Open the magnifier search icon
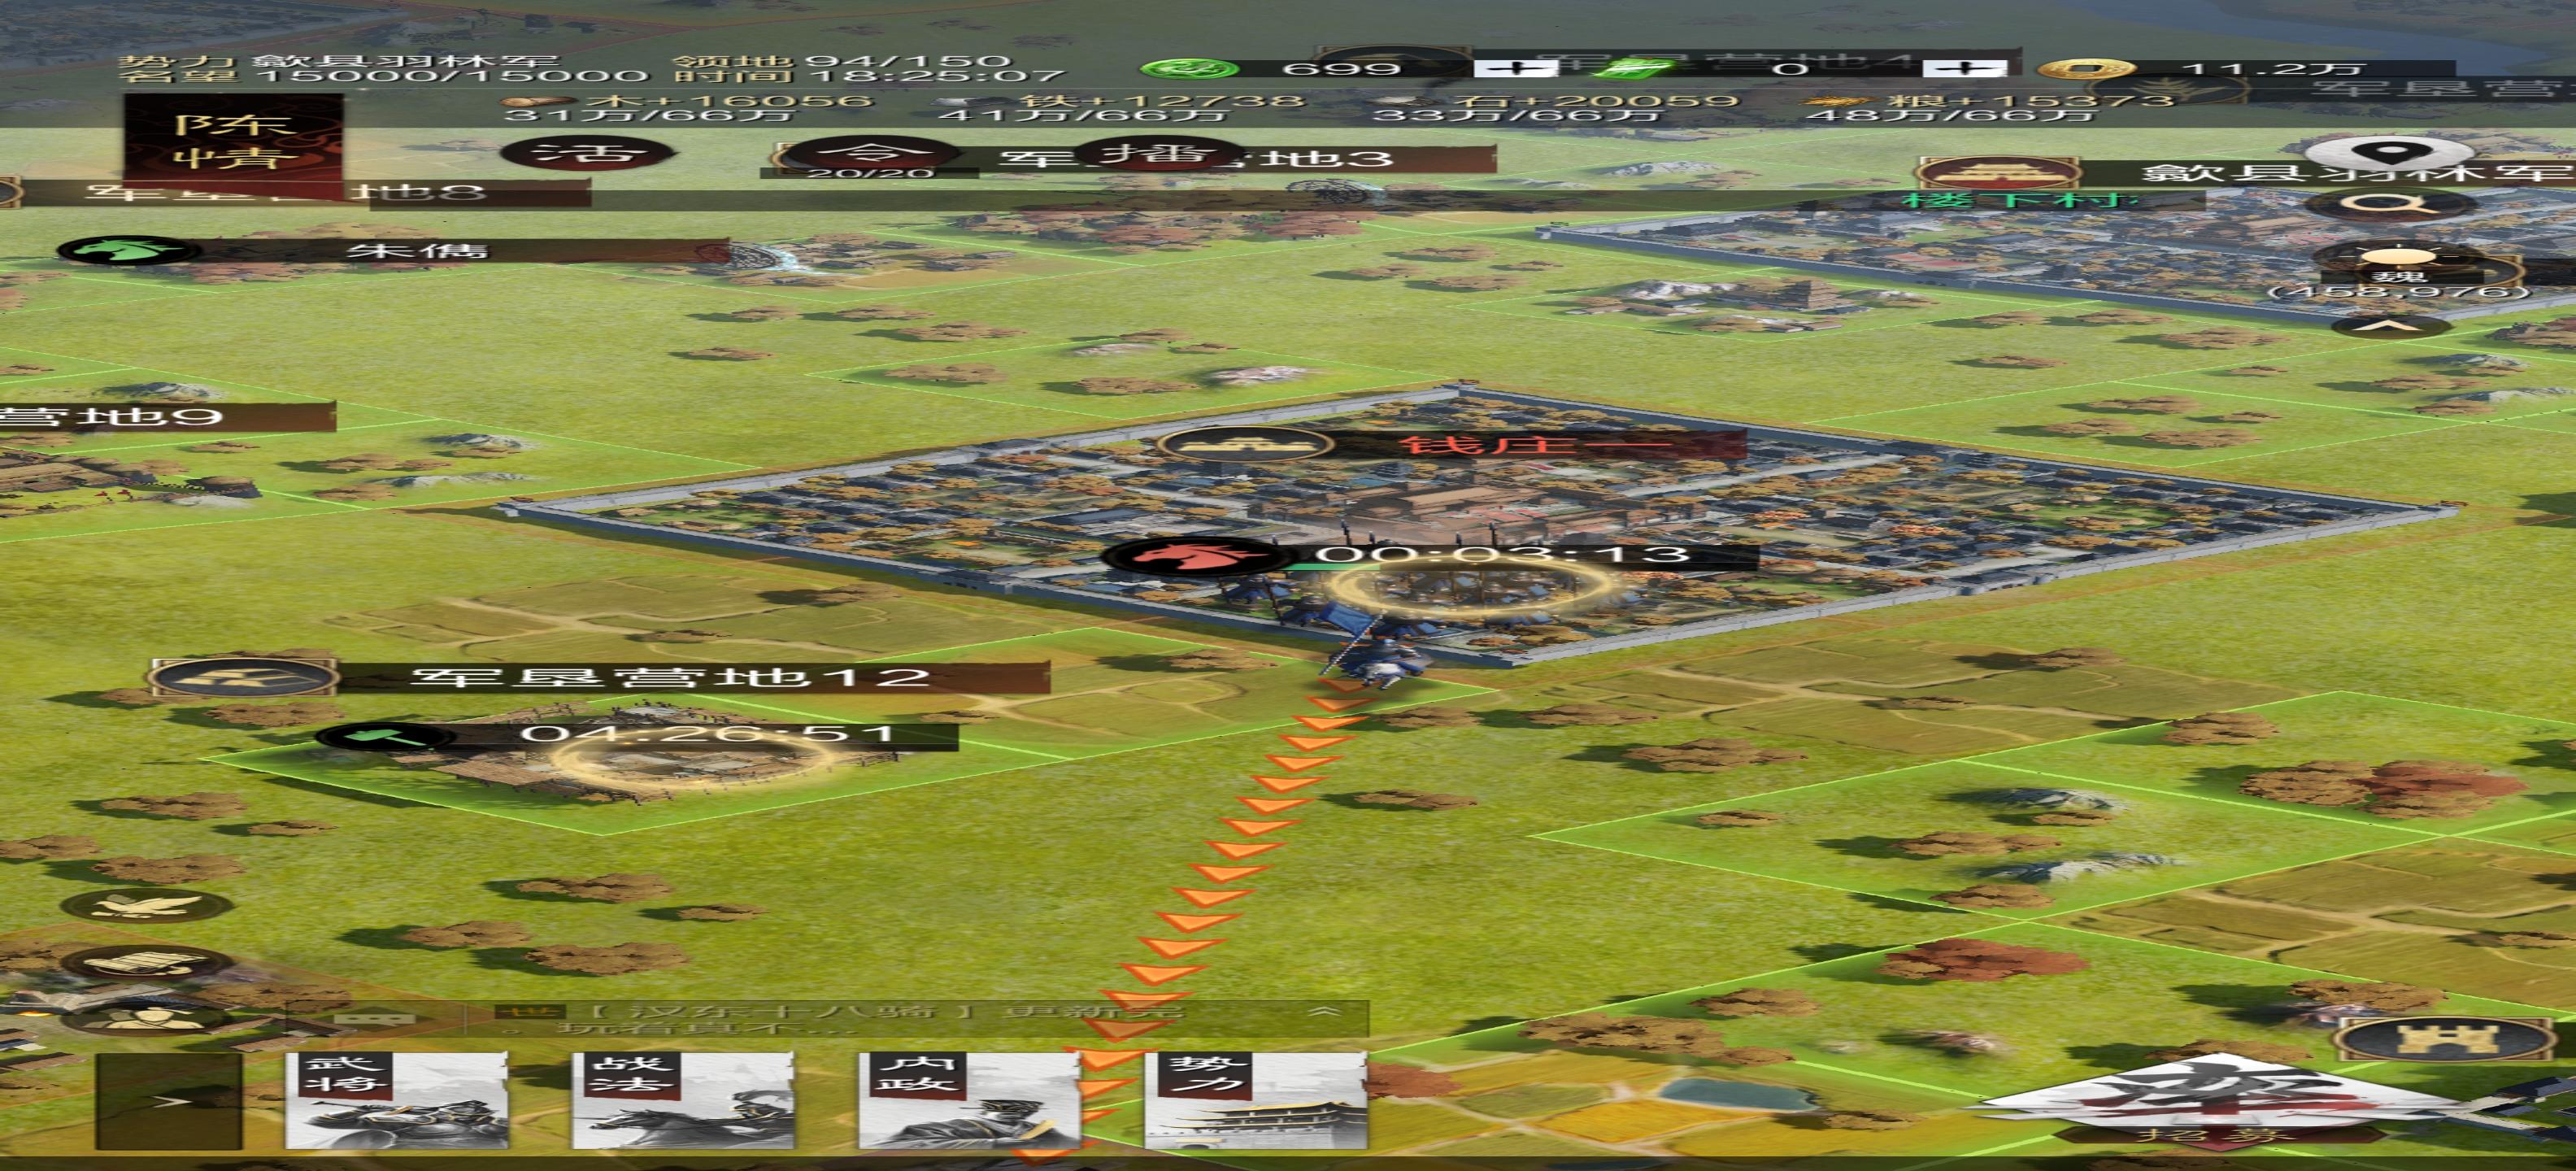2576x1171 pixels. point(2391,206)
